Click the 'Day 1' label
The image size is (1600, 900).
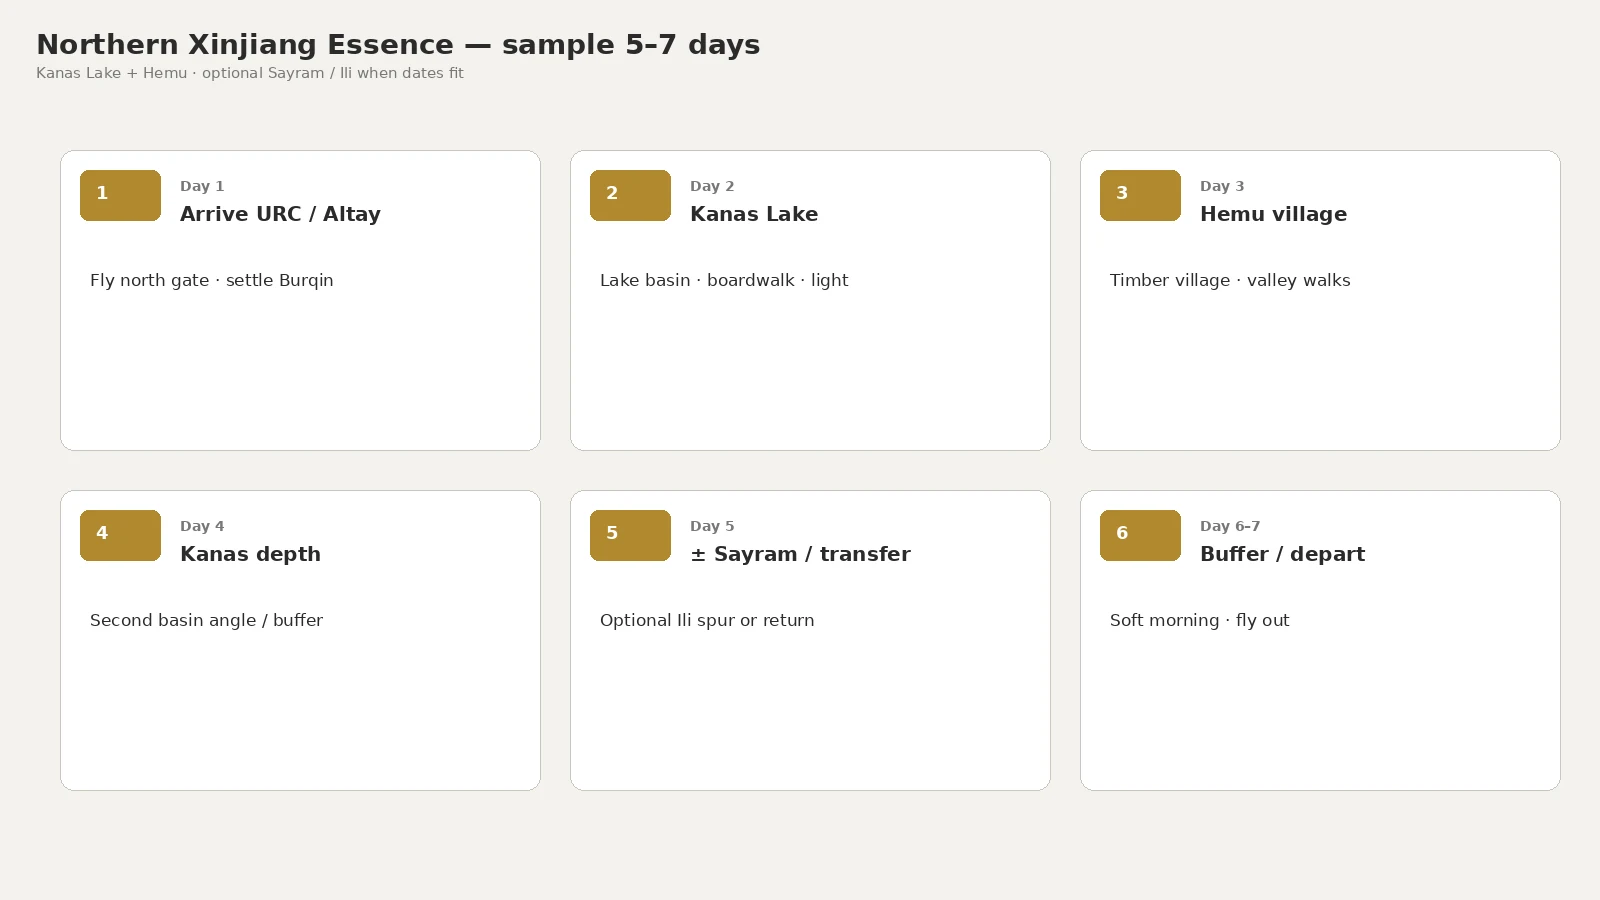[202, 186]
